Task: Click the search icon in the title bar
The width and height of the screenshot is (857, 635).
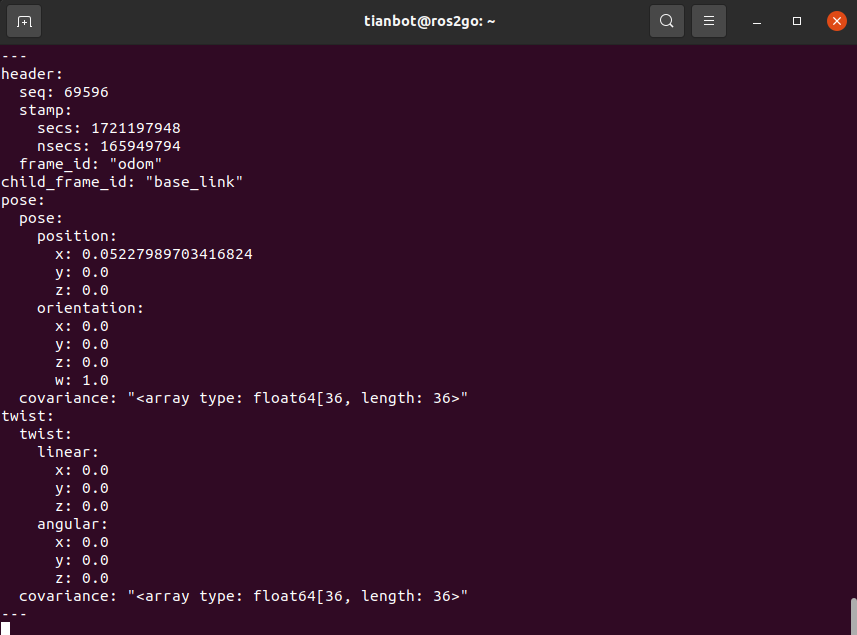Action: [x=666, y=21]
